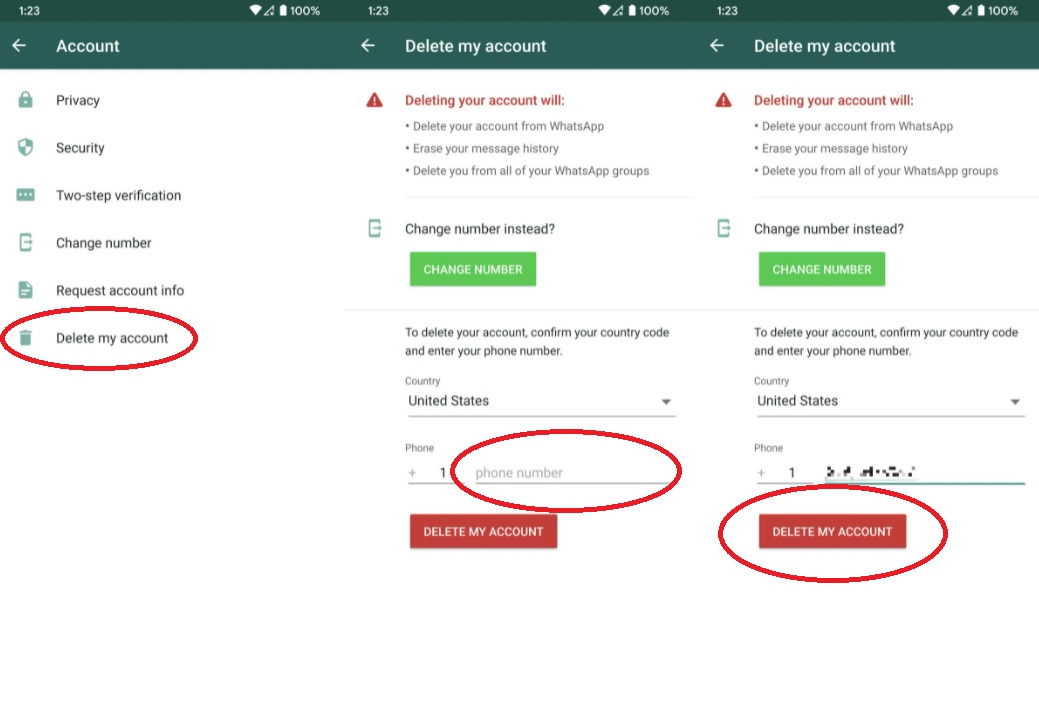
Task: Tap the Request account info document icon
Action: pos(25,290)
